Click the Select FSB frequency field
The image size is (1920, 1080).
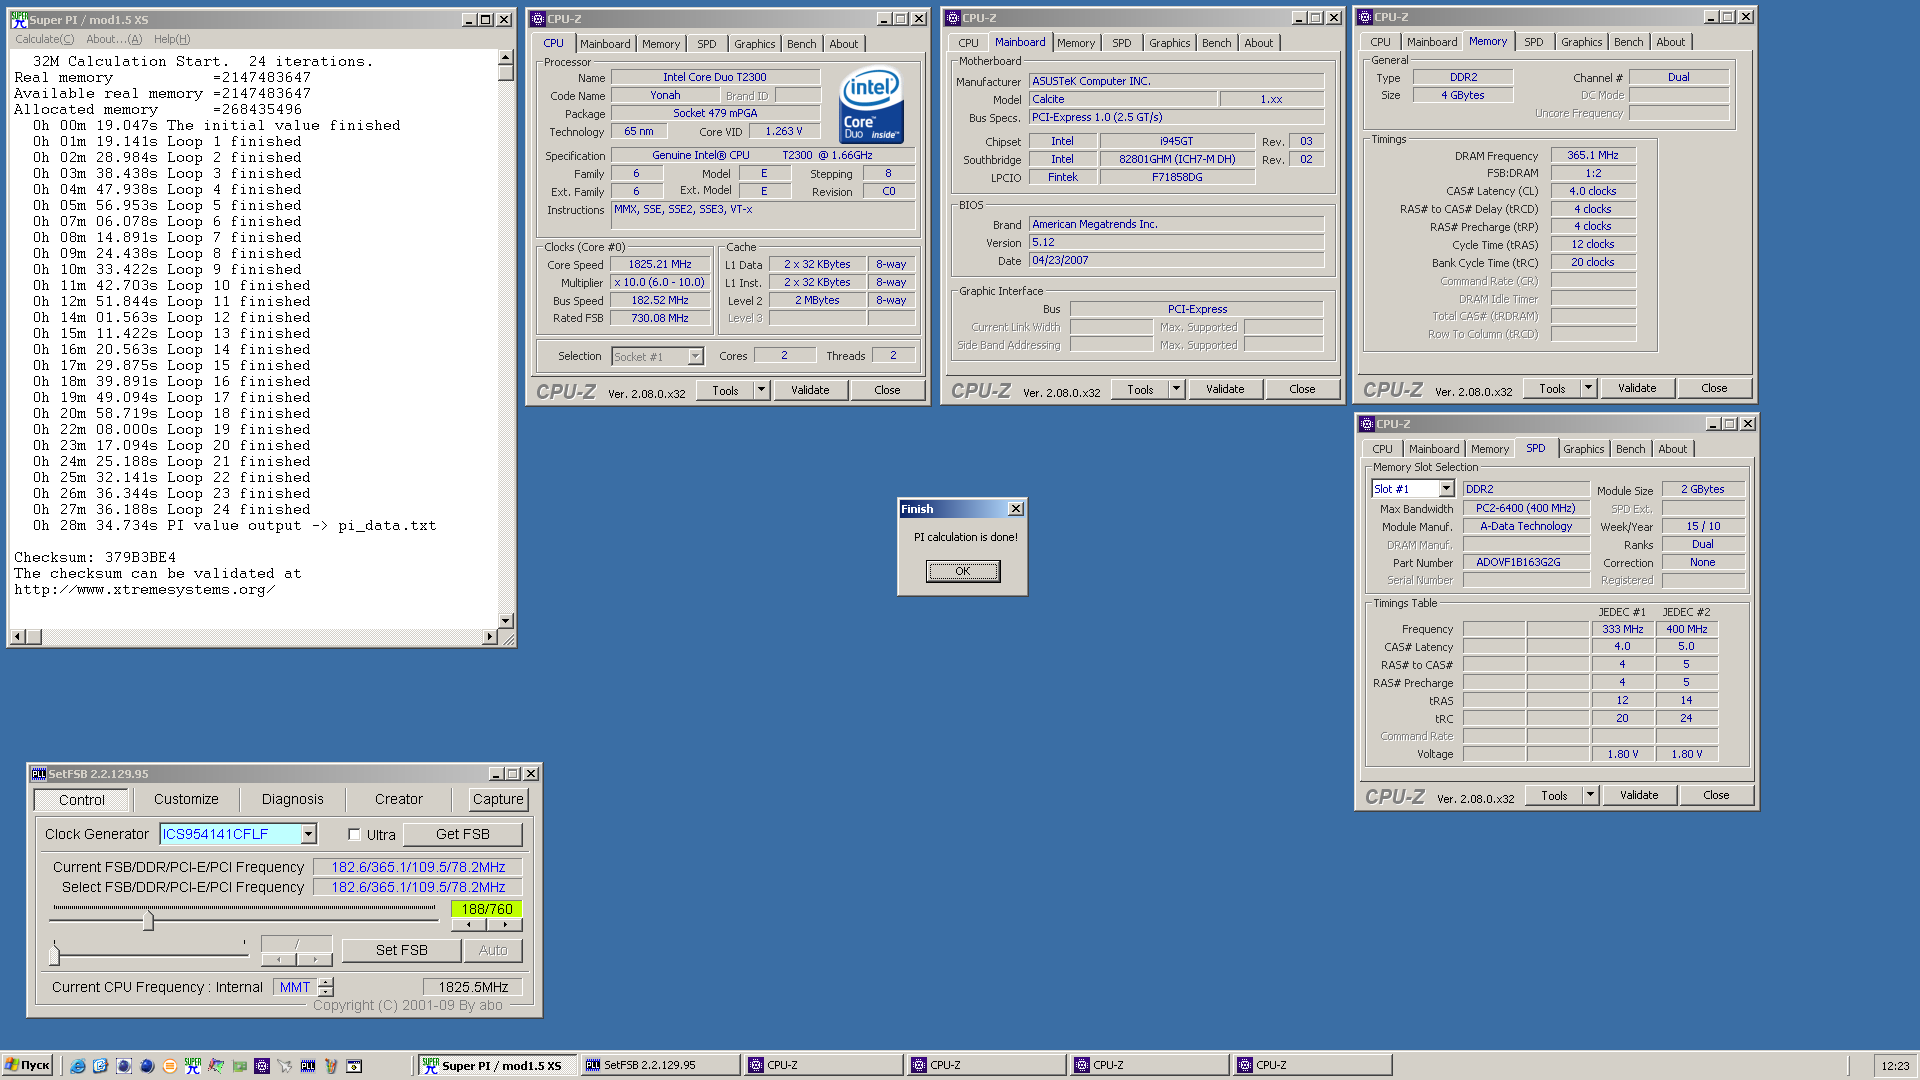[x=418, y=887]
